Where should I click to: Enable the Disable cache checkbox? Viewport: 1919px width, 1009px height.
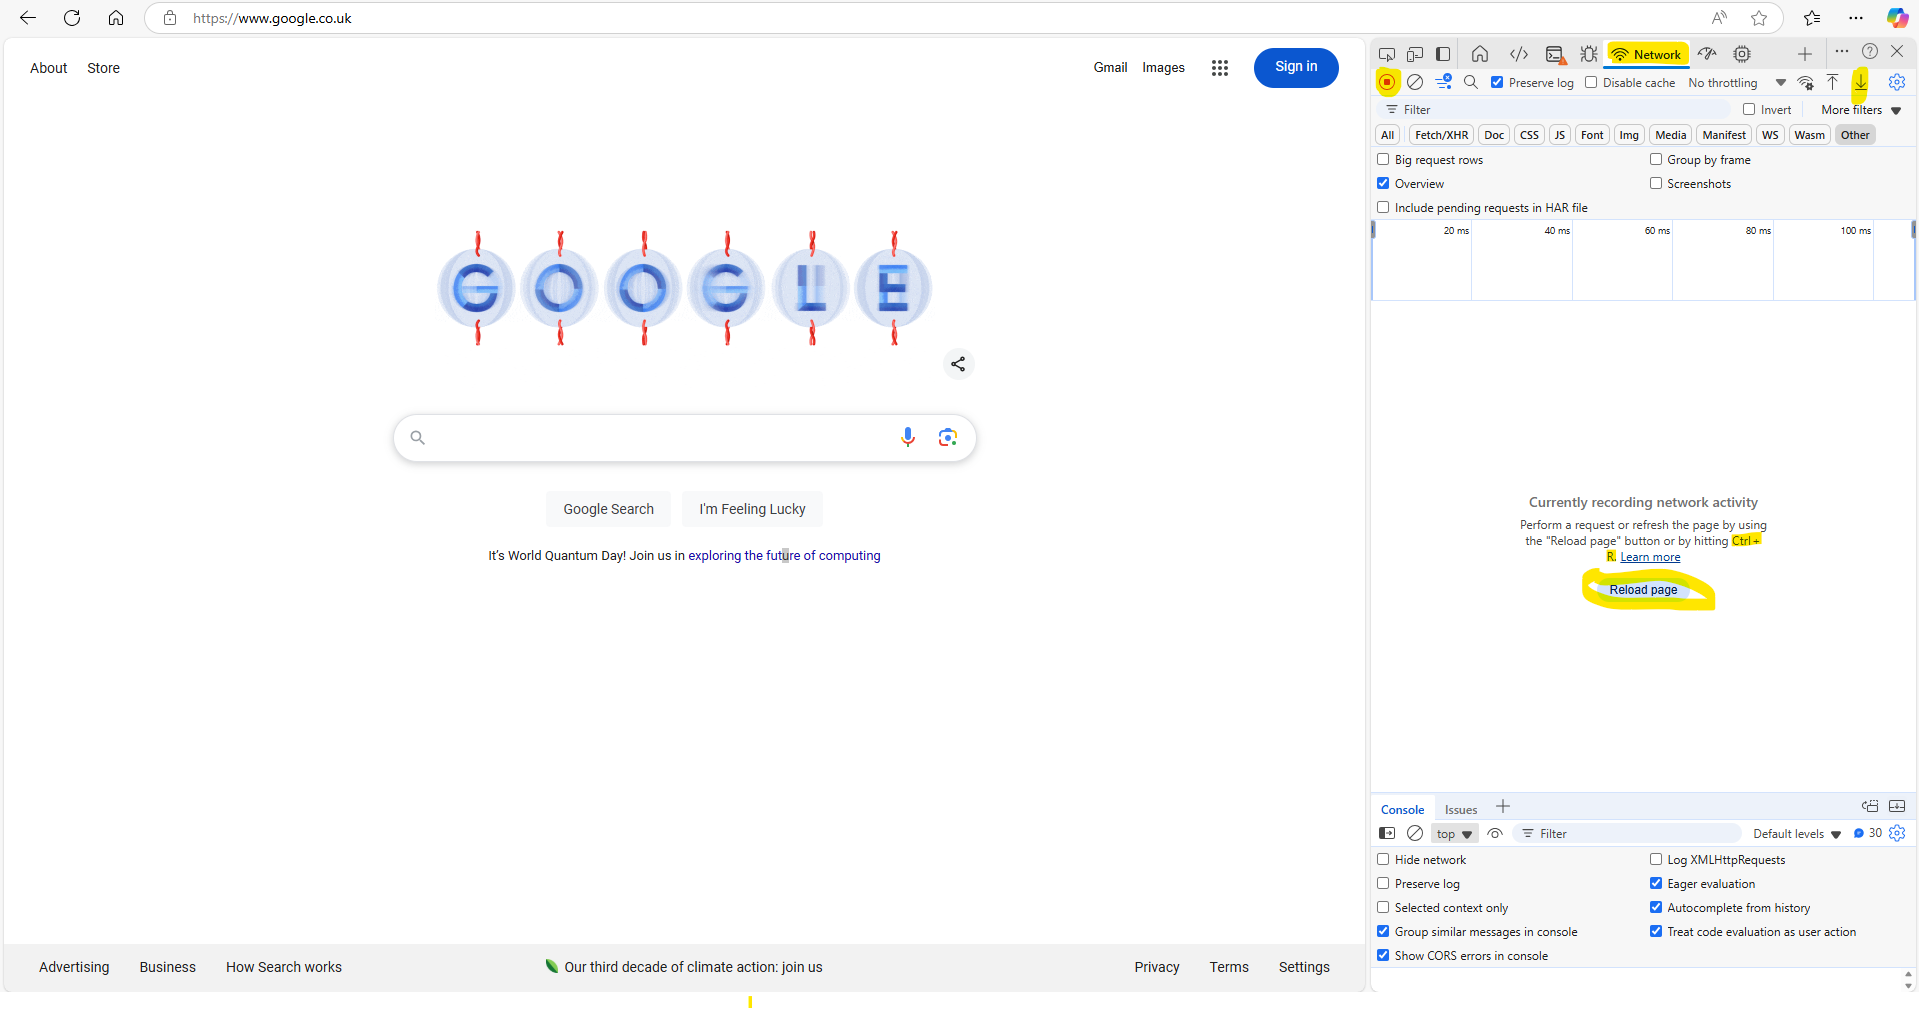click(1591, 82)
